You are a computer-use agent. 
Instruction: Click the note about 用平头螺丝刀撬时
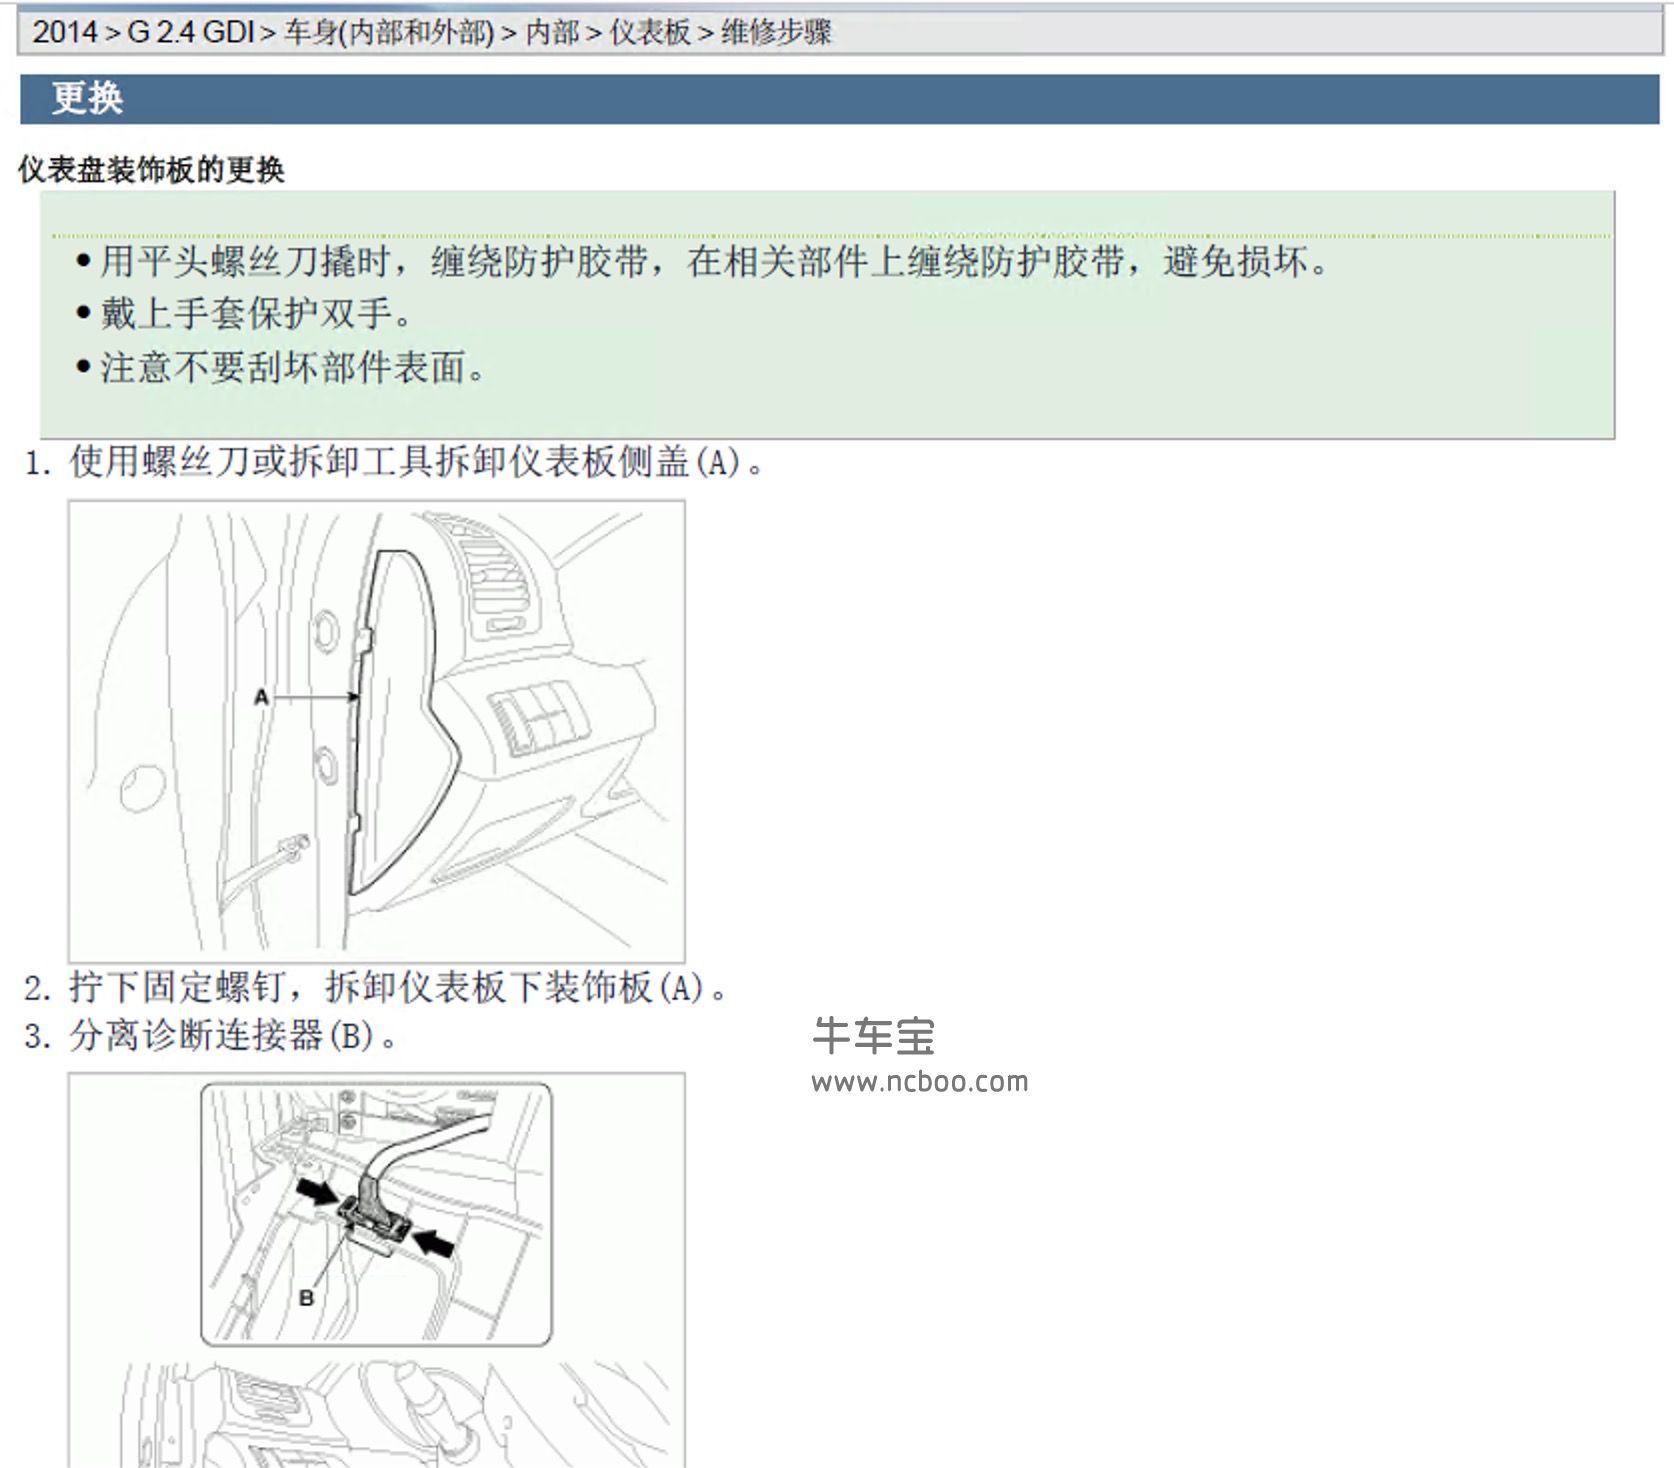click(704, 262)
